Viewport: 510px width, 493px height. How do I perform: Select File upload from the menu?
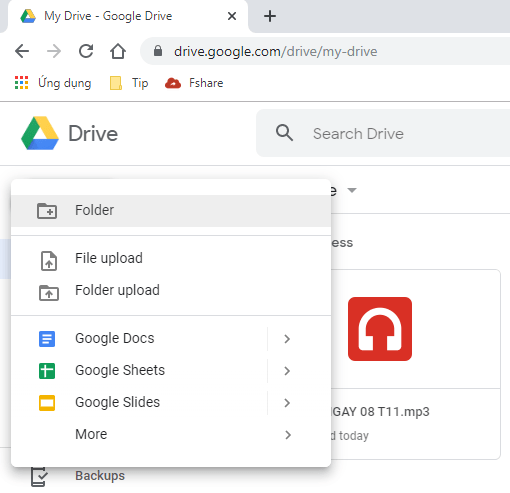(x=171, y=259)
